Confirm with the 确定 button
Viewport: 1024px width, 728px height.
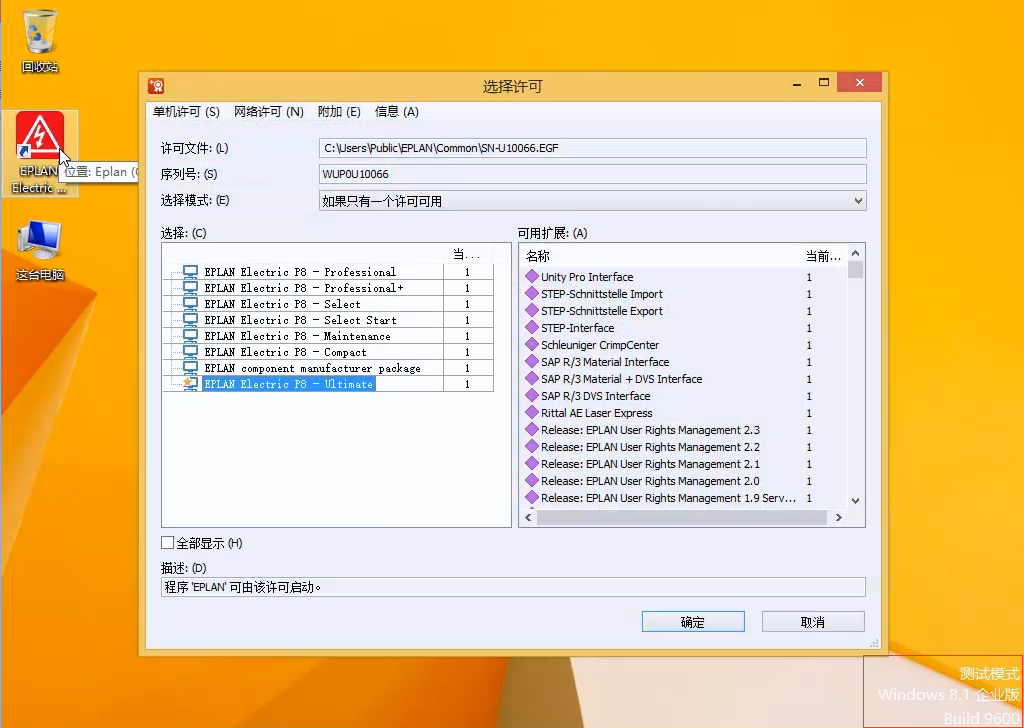tap(693, 622)
